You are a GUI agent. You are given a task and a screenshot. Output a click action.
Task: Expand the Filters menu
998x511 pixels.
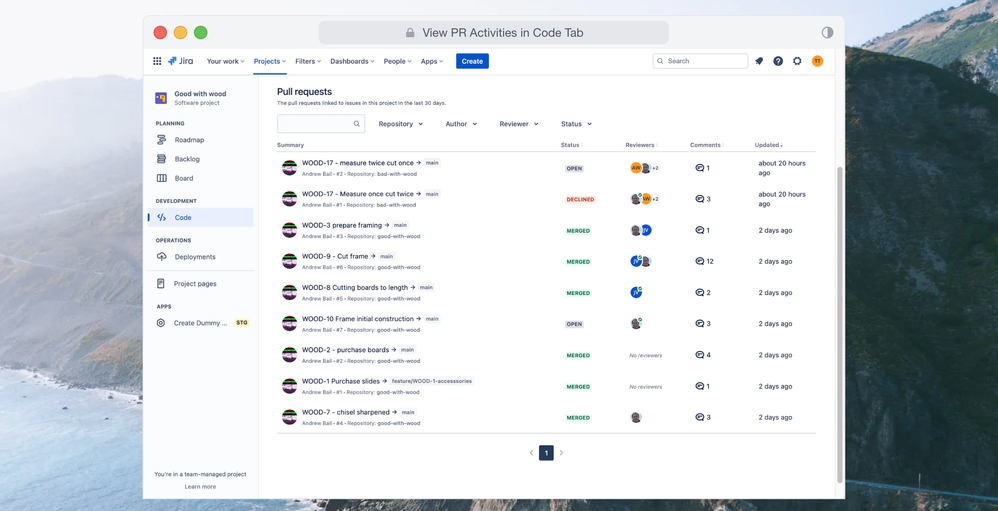click(x=308, y=61)
